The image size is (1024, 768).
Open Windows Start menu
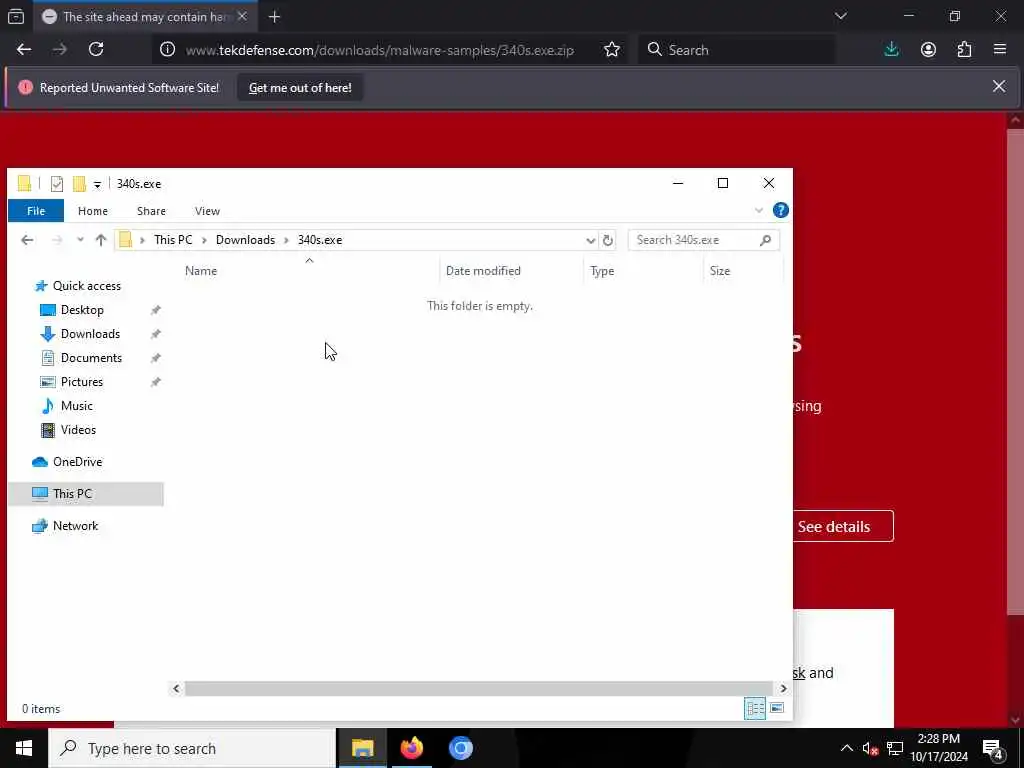pyautogui.click(x=24, y=748)
